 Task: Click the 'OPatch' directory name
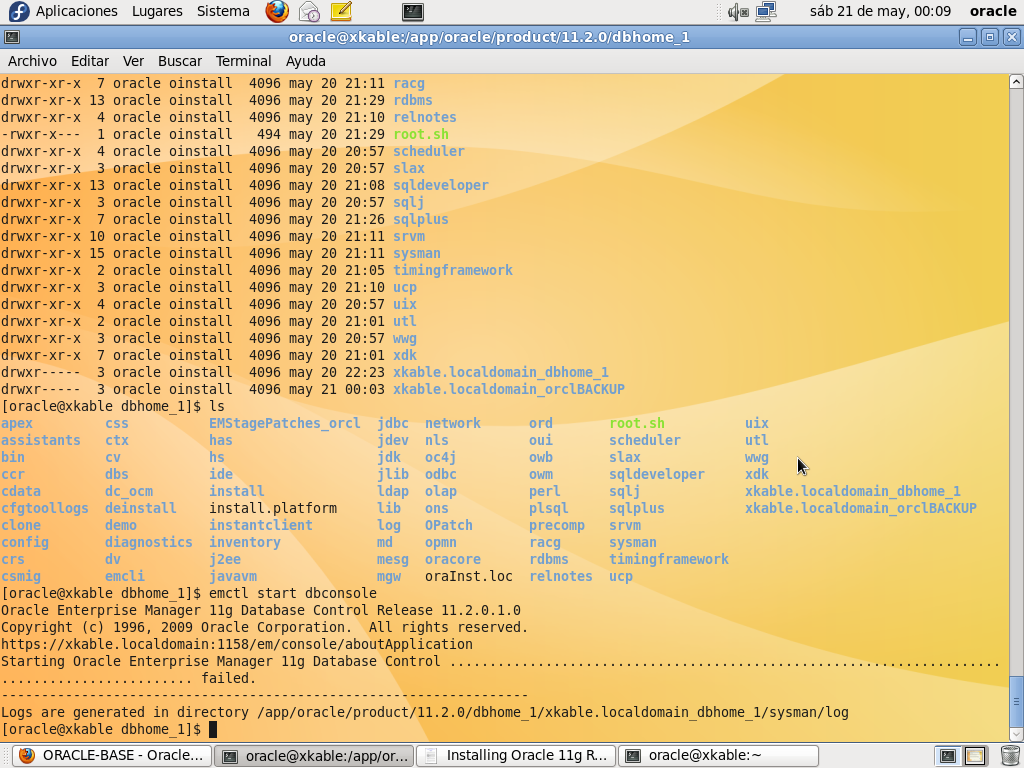coord(449,525)
